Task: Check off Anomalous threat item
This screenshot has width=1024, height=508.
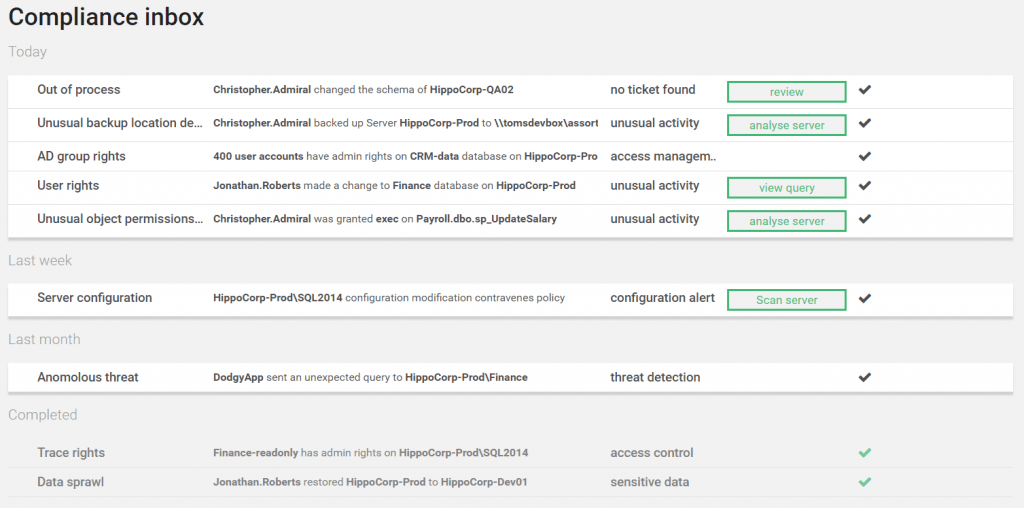Action: point(865,377)
